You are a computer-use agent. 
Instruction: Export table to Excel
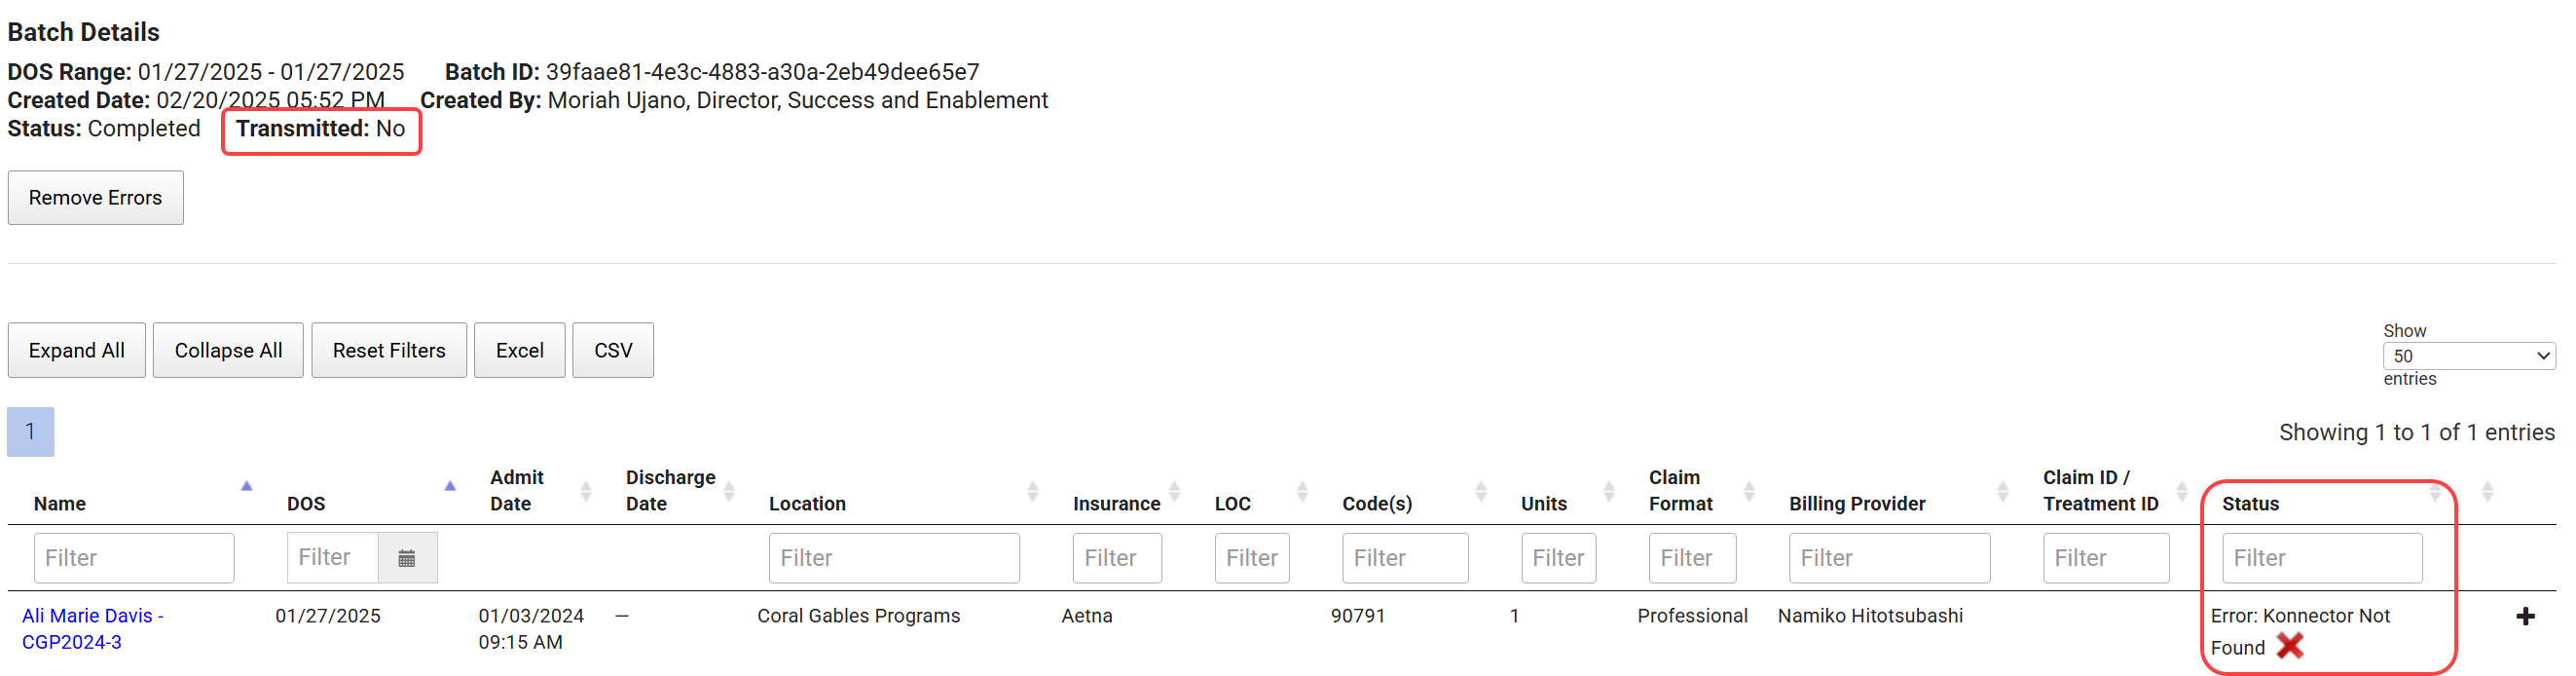click(519, 350)
